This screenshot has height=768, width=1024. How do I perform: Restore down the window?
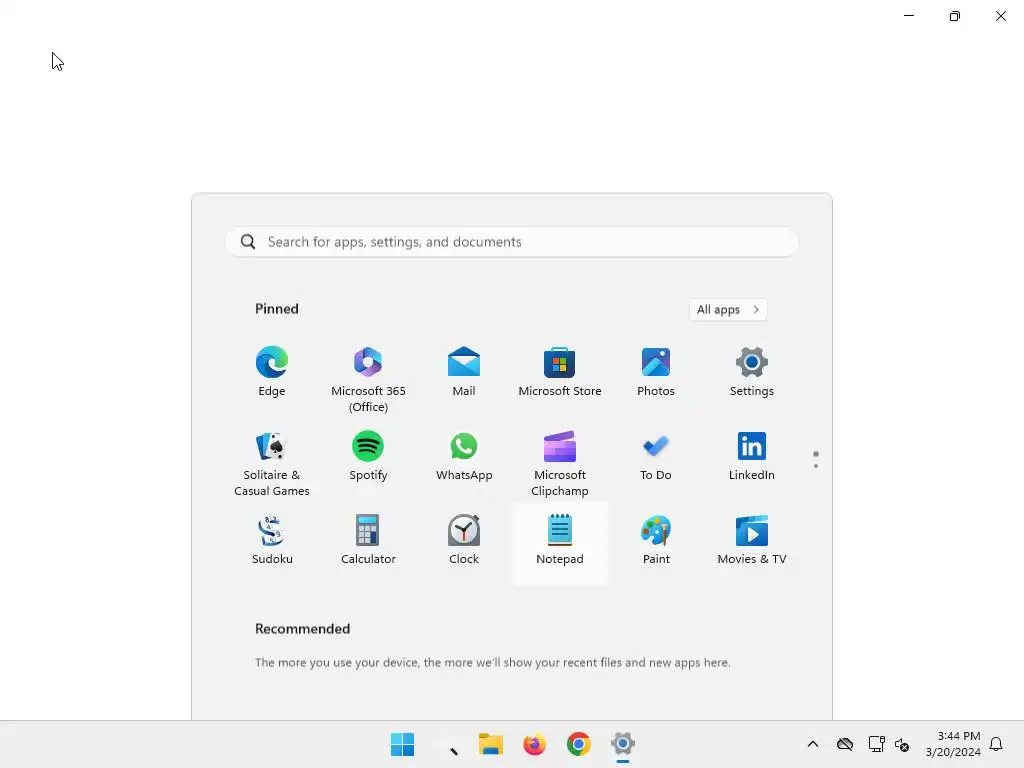tap(955, 16)
